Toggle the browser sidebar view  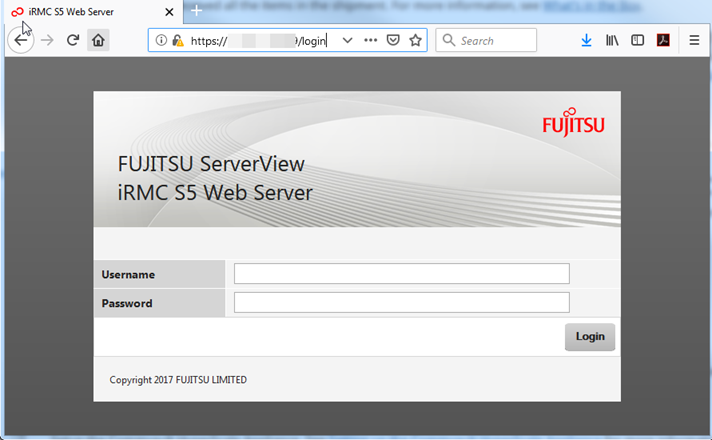[x=637, y=40]
